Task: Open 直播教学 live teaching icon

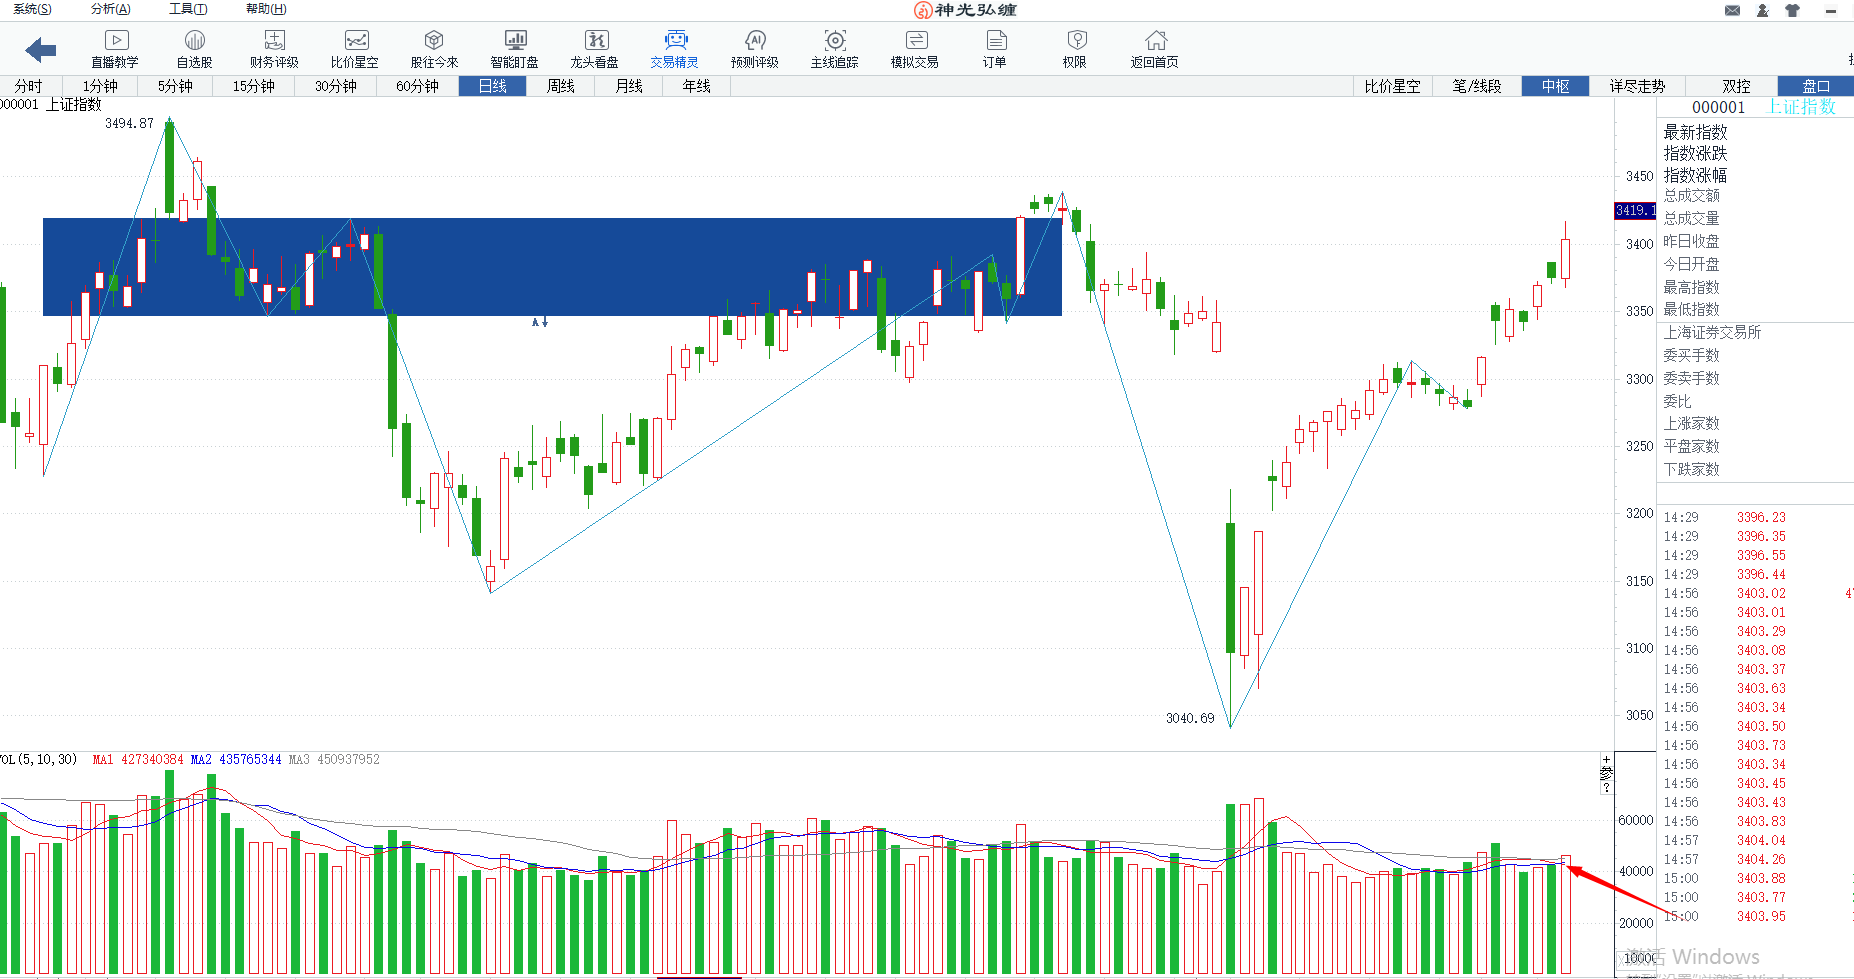Action: (116, 41)
